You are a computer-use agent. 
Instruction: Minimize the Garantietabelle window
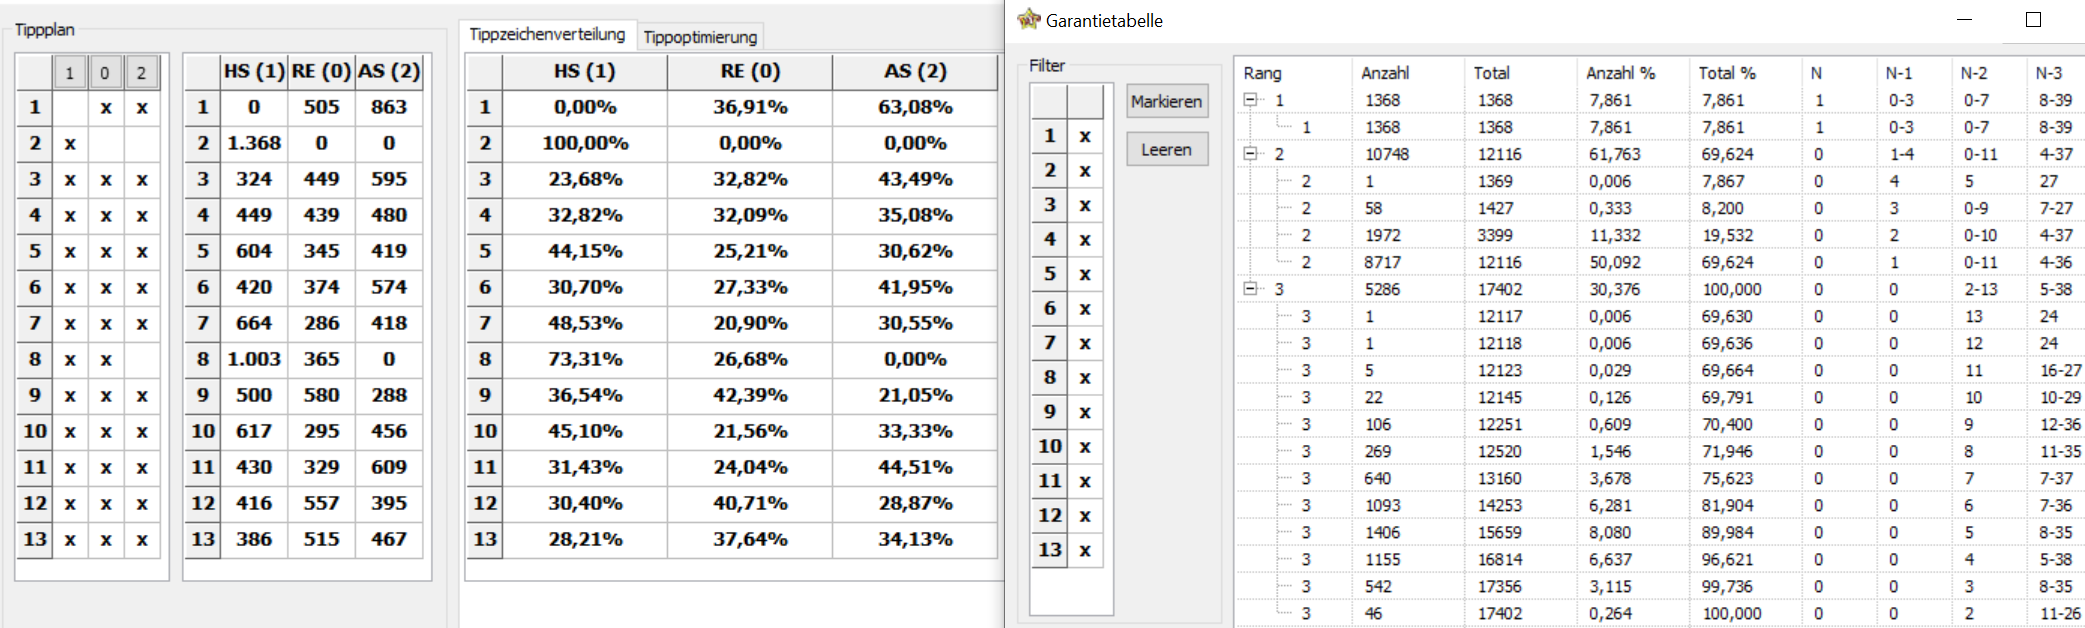pos(1964,19)
